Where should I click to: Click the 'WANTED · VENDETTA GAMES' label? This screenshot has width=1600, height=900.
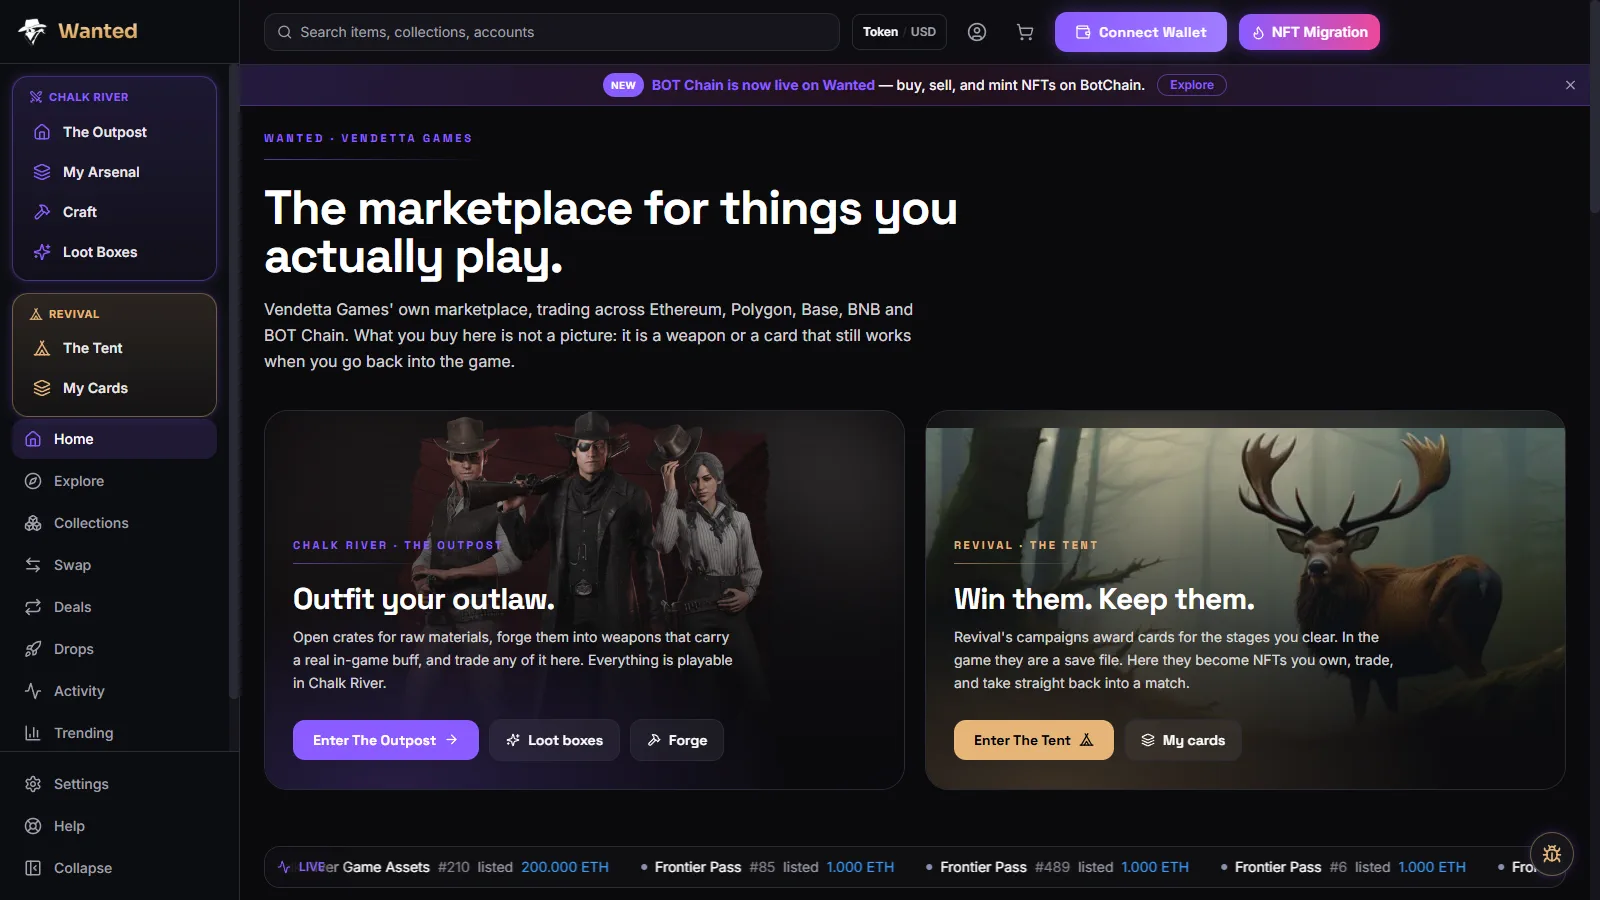[x=368, y=138]
